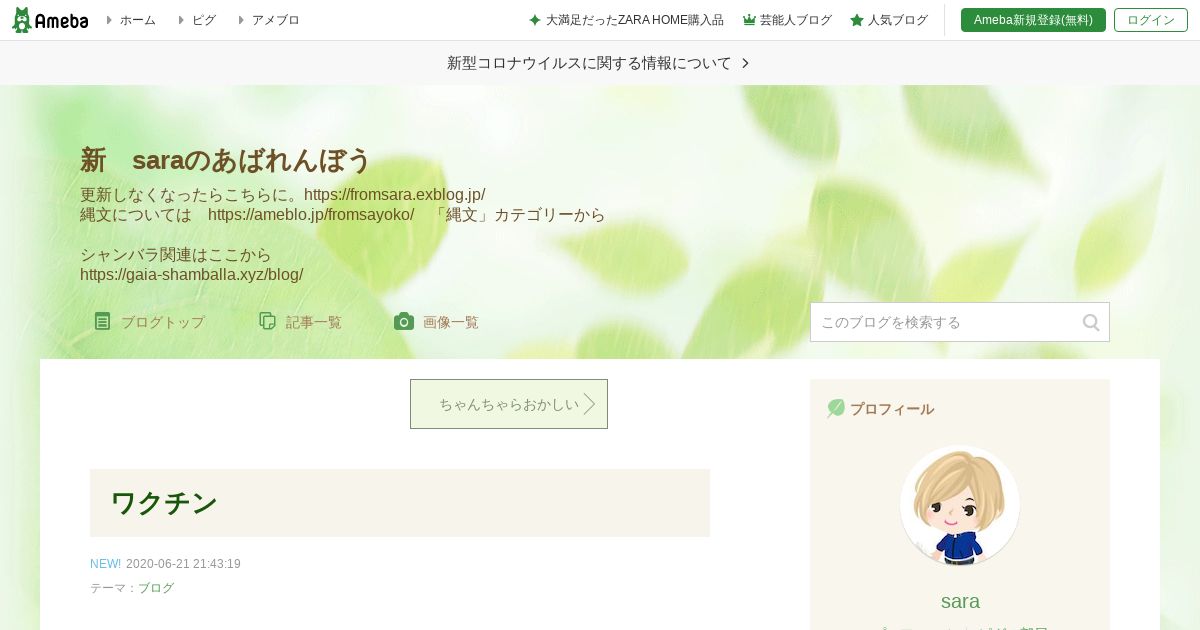This screenshot has height=630, width=1200.
Task: Click the 記事一覧 pages icon
Action: (x=267, y=321)
